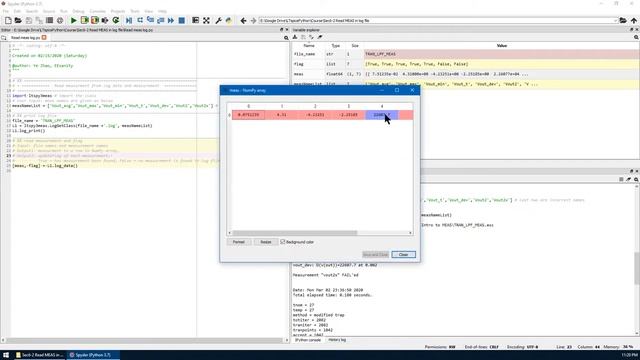The width and height of the screenshot is (640, 360).
Task: Click Close button in array dialog
Action: 403,255
